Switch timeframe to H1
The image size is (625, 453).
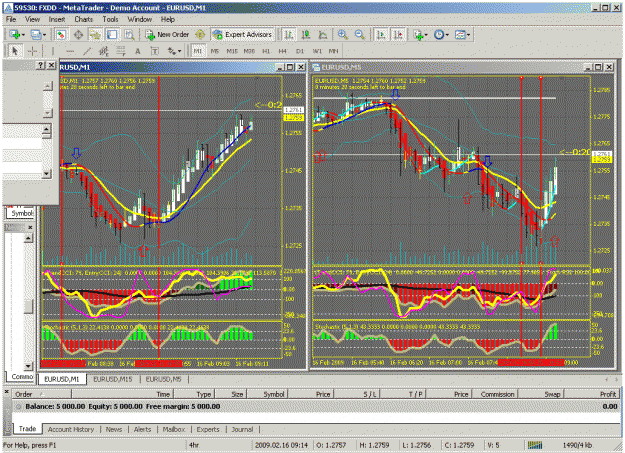point(266,51)
